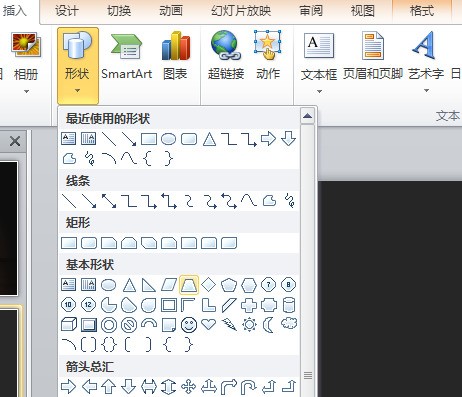The image size is (462, 397).
Task: Open the 幻灯片放映 tab
Action: (x=241, y=11)
